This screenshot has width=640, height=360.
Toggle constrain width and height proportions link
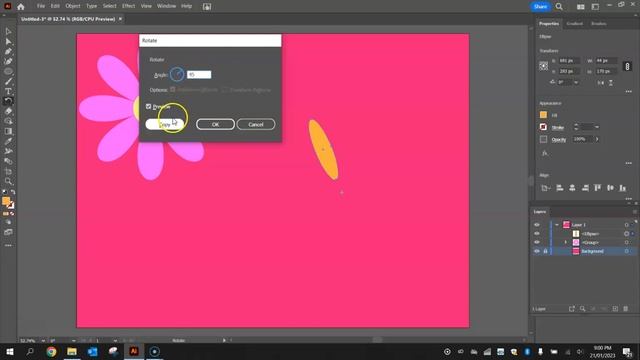click(x=627, y=66)
